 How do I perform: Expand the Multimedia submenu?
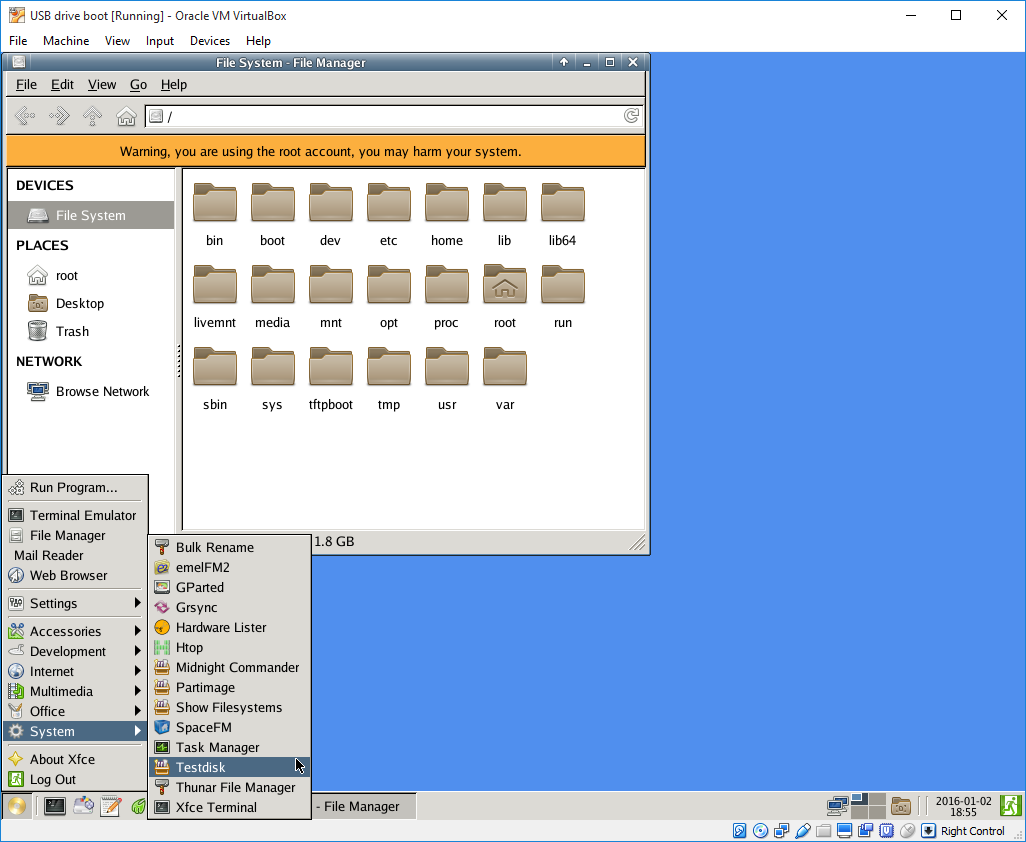coord(74,692)
